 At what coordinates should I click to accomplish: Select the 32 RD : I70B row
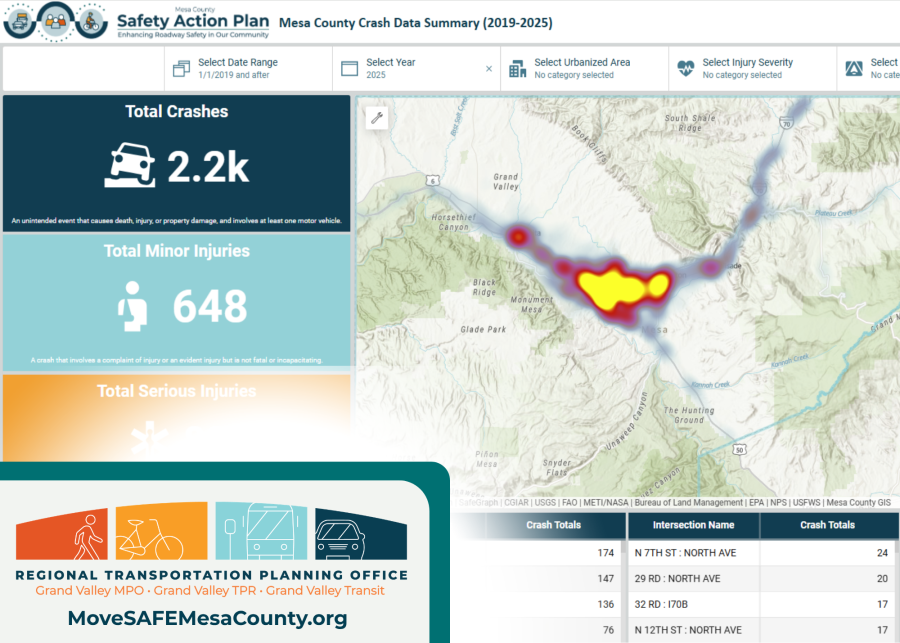[x=761, y=605]
